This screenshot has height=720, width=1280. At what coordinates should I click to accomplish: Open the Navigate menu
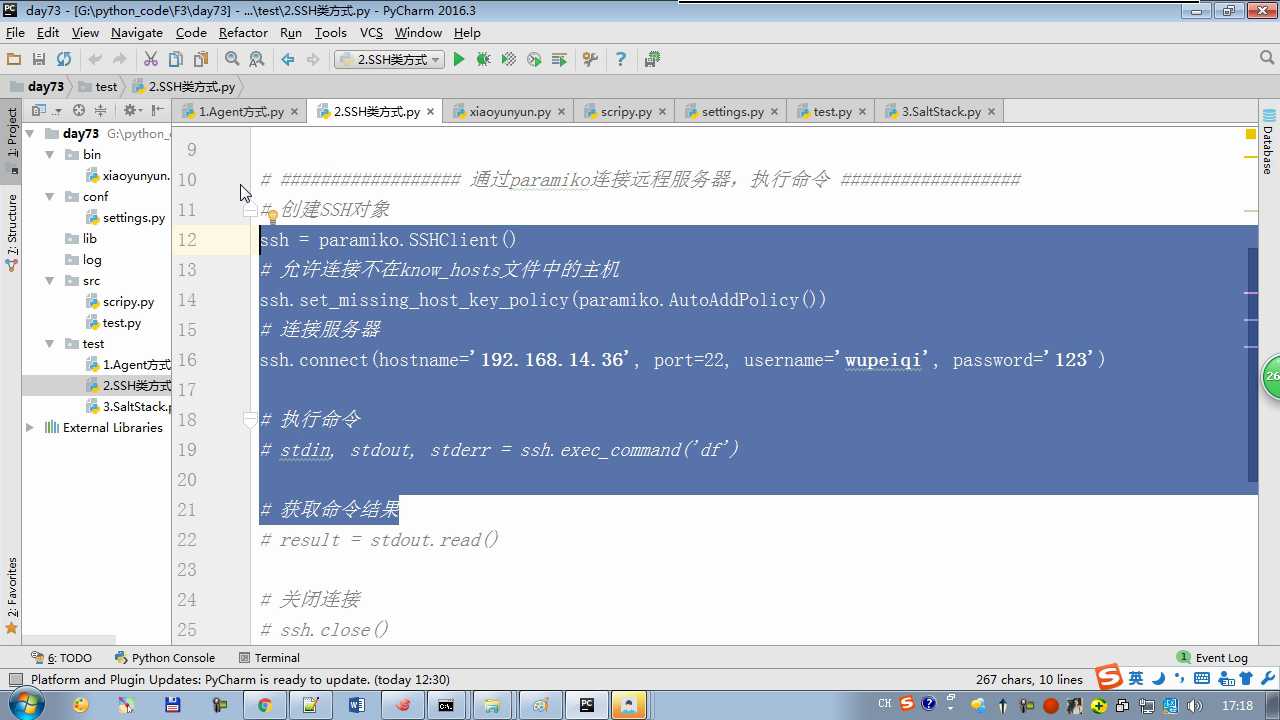(137, 33)
